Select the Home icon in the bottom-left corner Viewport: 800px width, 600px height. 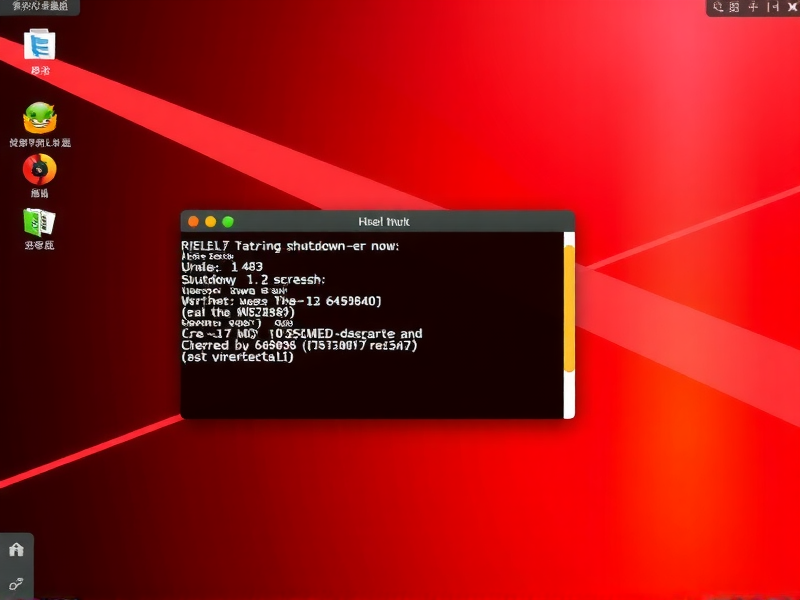click(x=16, y=550)
